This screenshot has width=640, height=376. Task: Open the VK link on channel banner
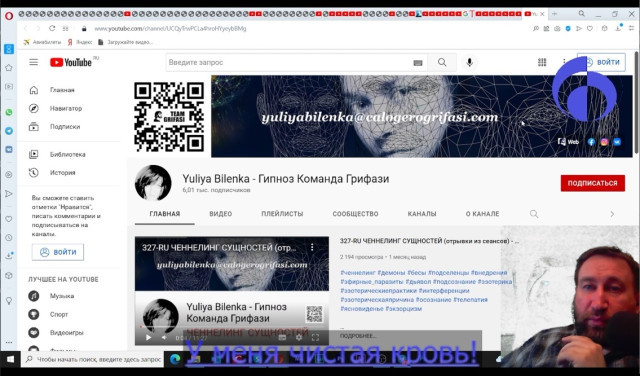coord(617,142)
